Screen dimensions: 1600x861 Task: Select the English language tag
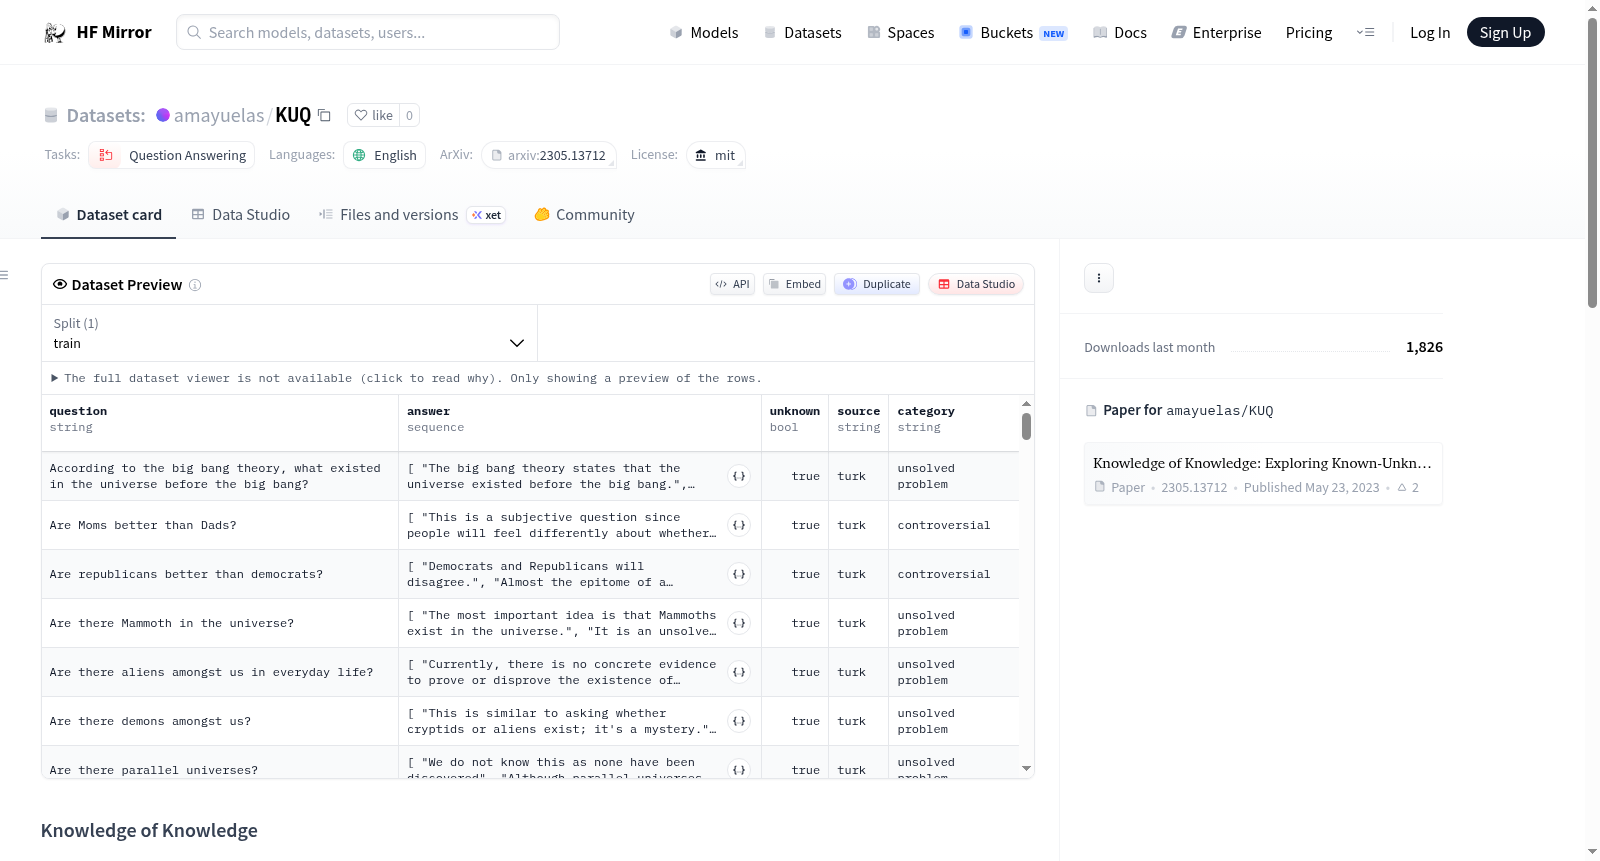click(385, 155)
